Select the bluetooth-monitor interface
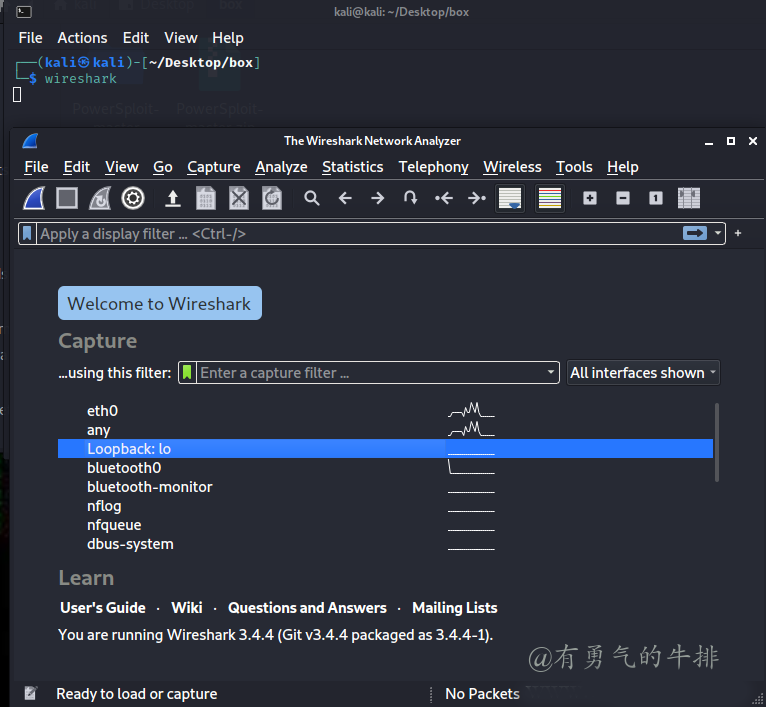 point(385,487)
